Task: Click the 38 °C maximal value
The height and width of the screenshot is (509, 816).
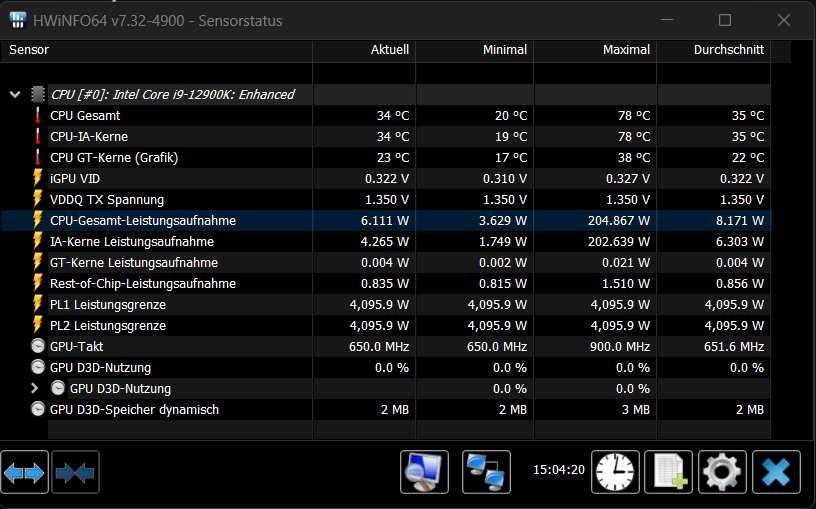Action: click(634, 158)
